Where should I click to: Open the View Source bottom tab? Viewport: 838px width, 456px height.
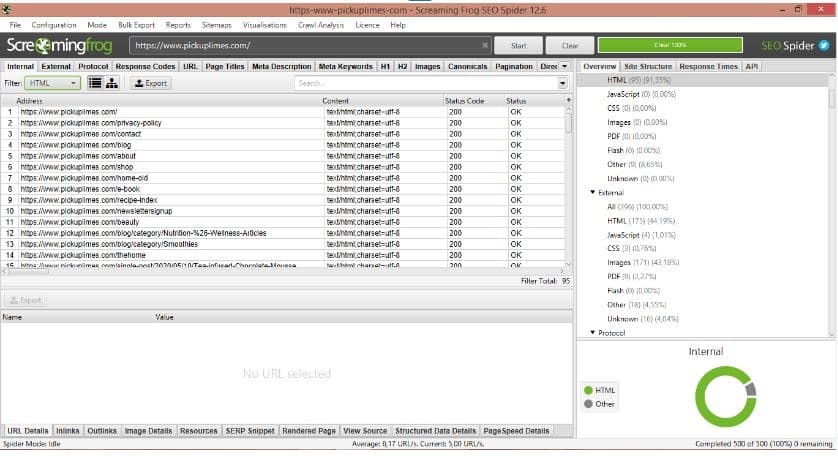[365, 431]
